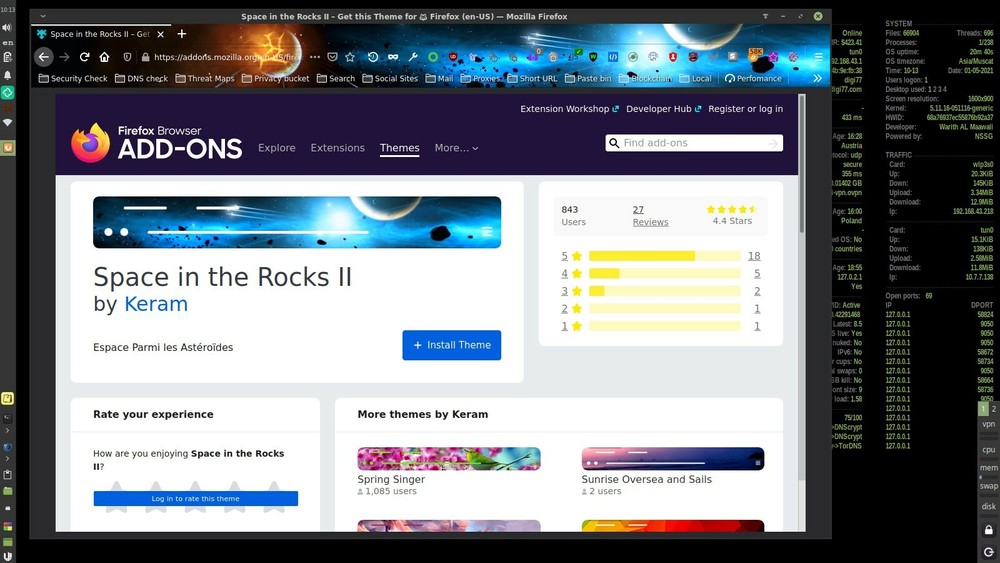
Task: Switch to the Extensions section
Action: 337,148
